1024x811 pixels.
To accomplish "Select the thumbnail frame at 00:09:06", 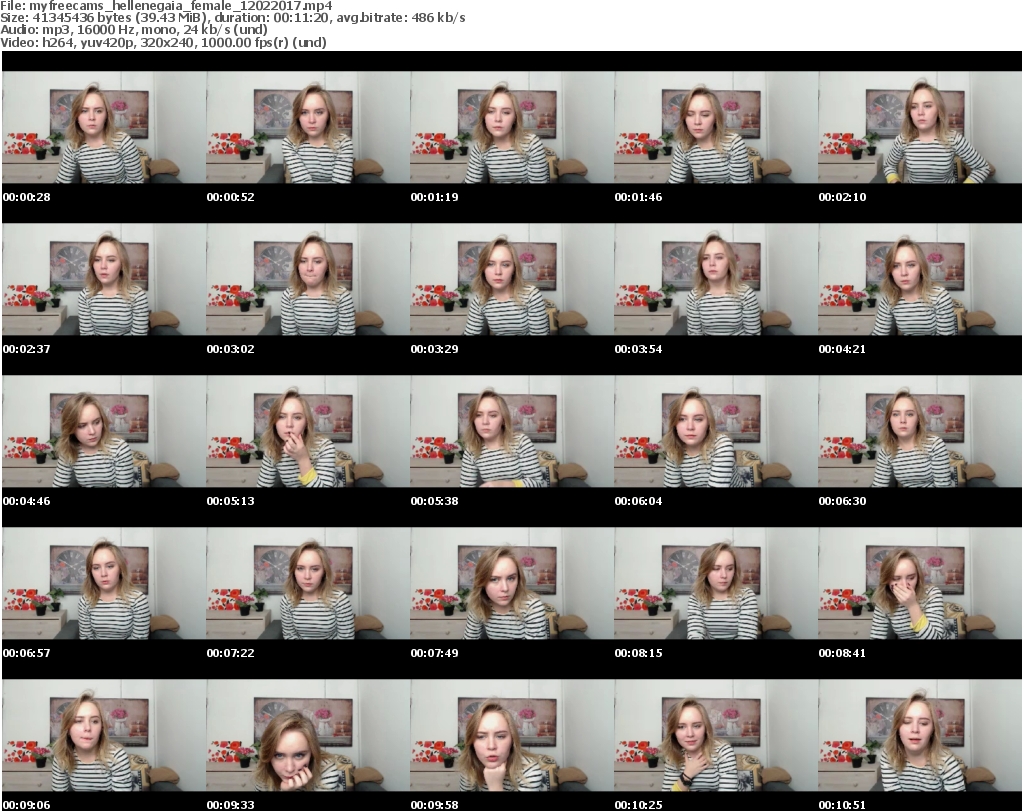I will coord(104,735).
